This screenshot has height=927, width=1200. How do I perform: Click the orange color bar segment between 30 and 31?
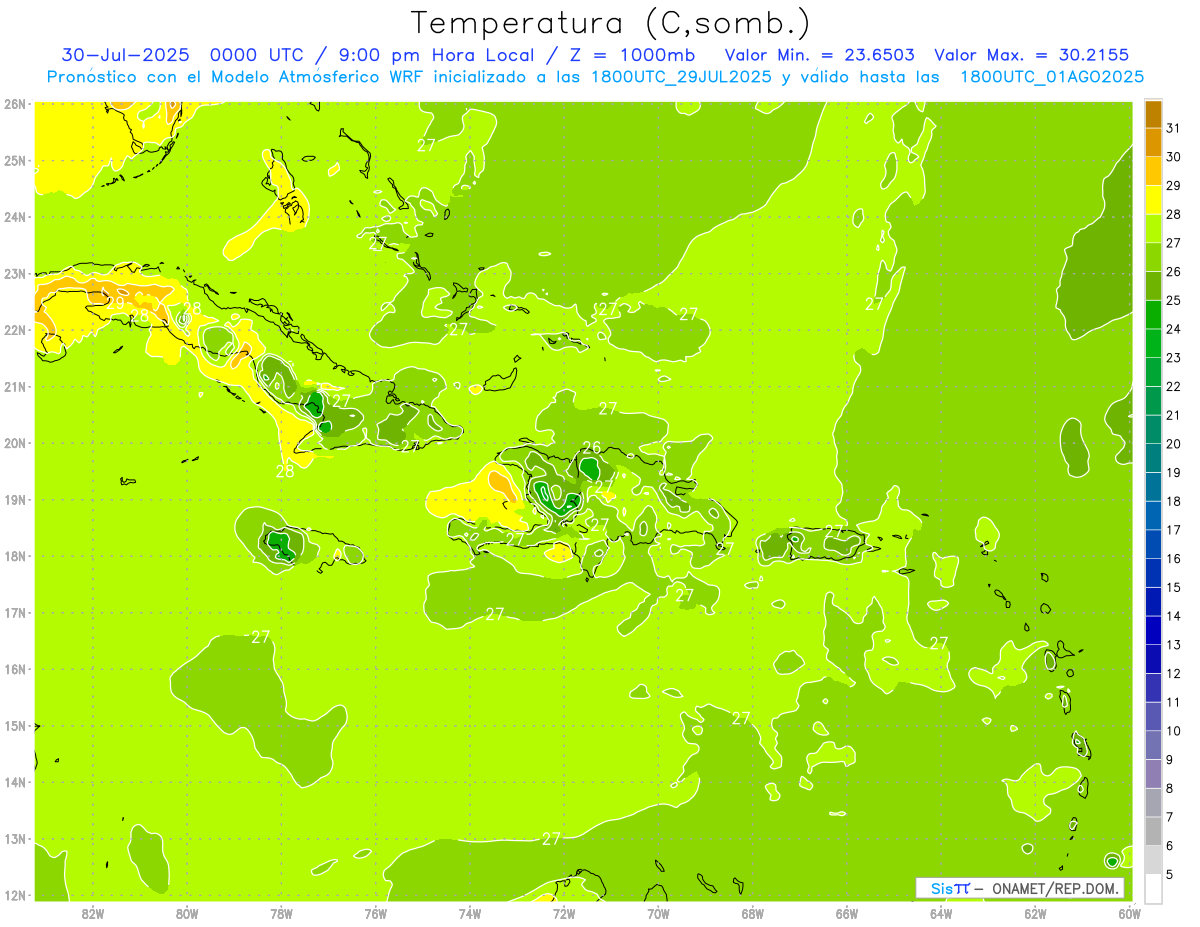(x=1153, y=143)
